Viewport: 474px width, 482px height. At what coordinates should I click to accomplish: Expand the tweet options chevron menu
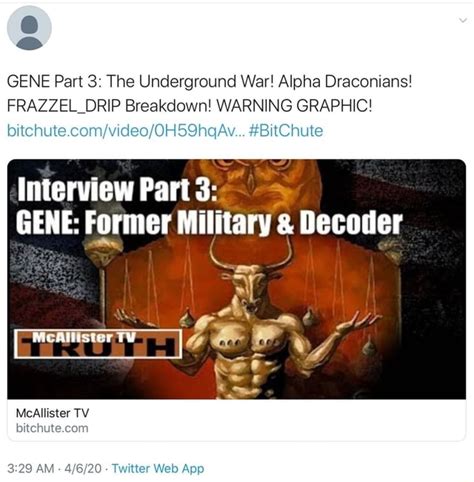tap(462, 21)
